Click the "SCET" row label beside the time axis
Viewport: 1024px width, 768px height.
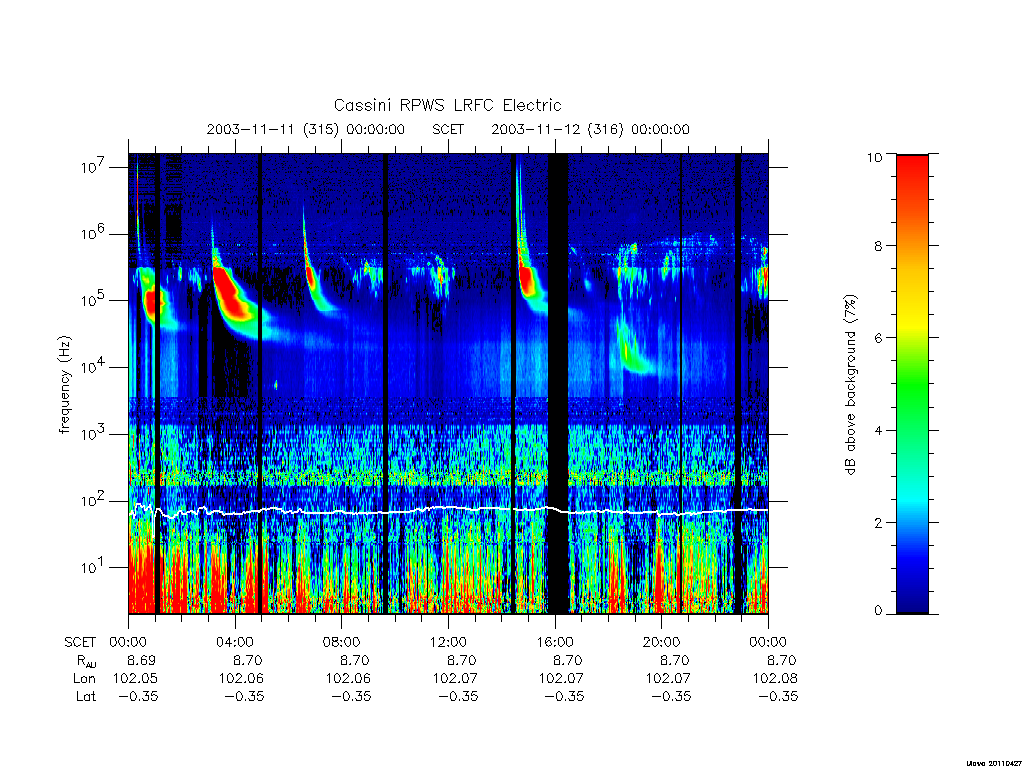click(80, 642)
